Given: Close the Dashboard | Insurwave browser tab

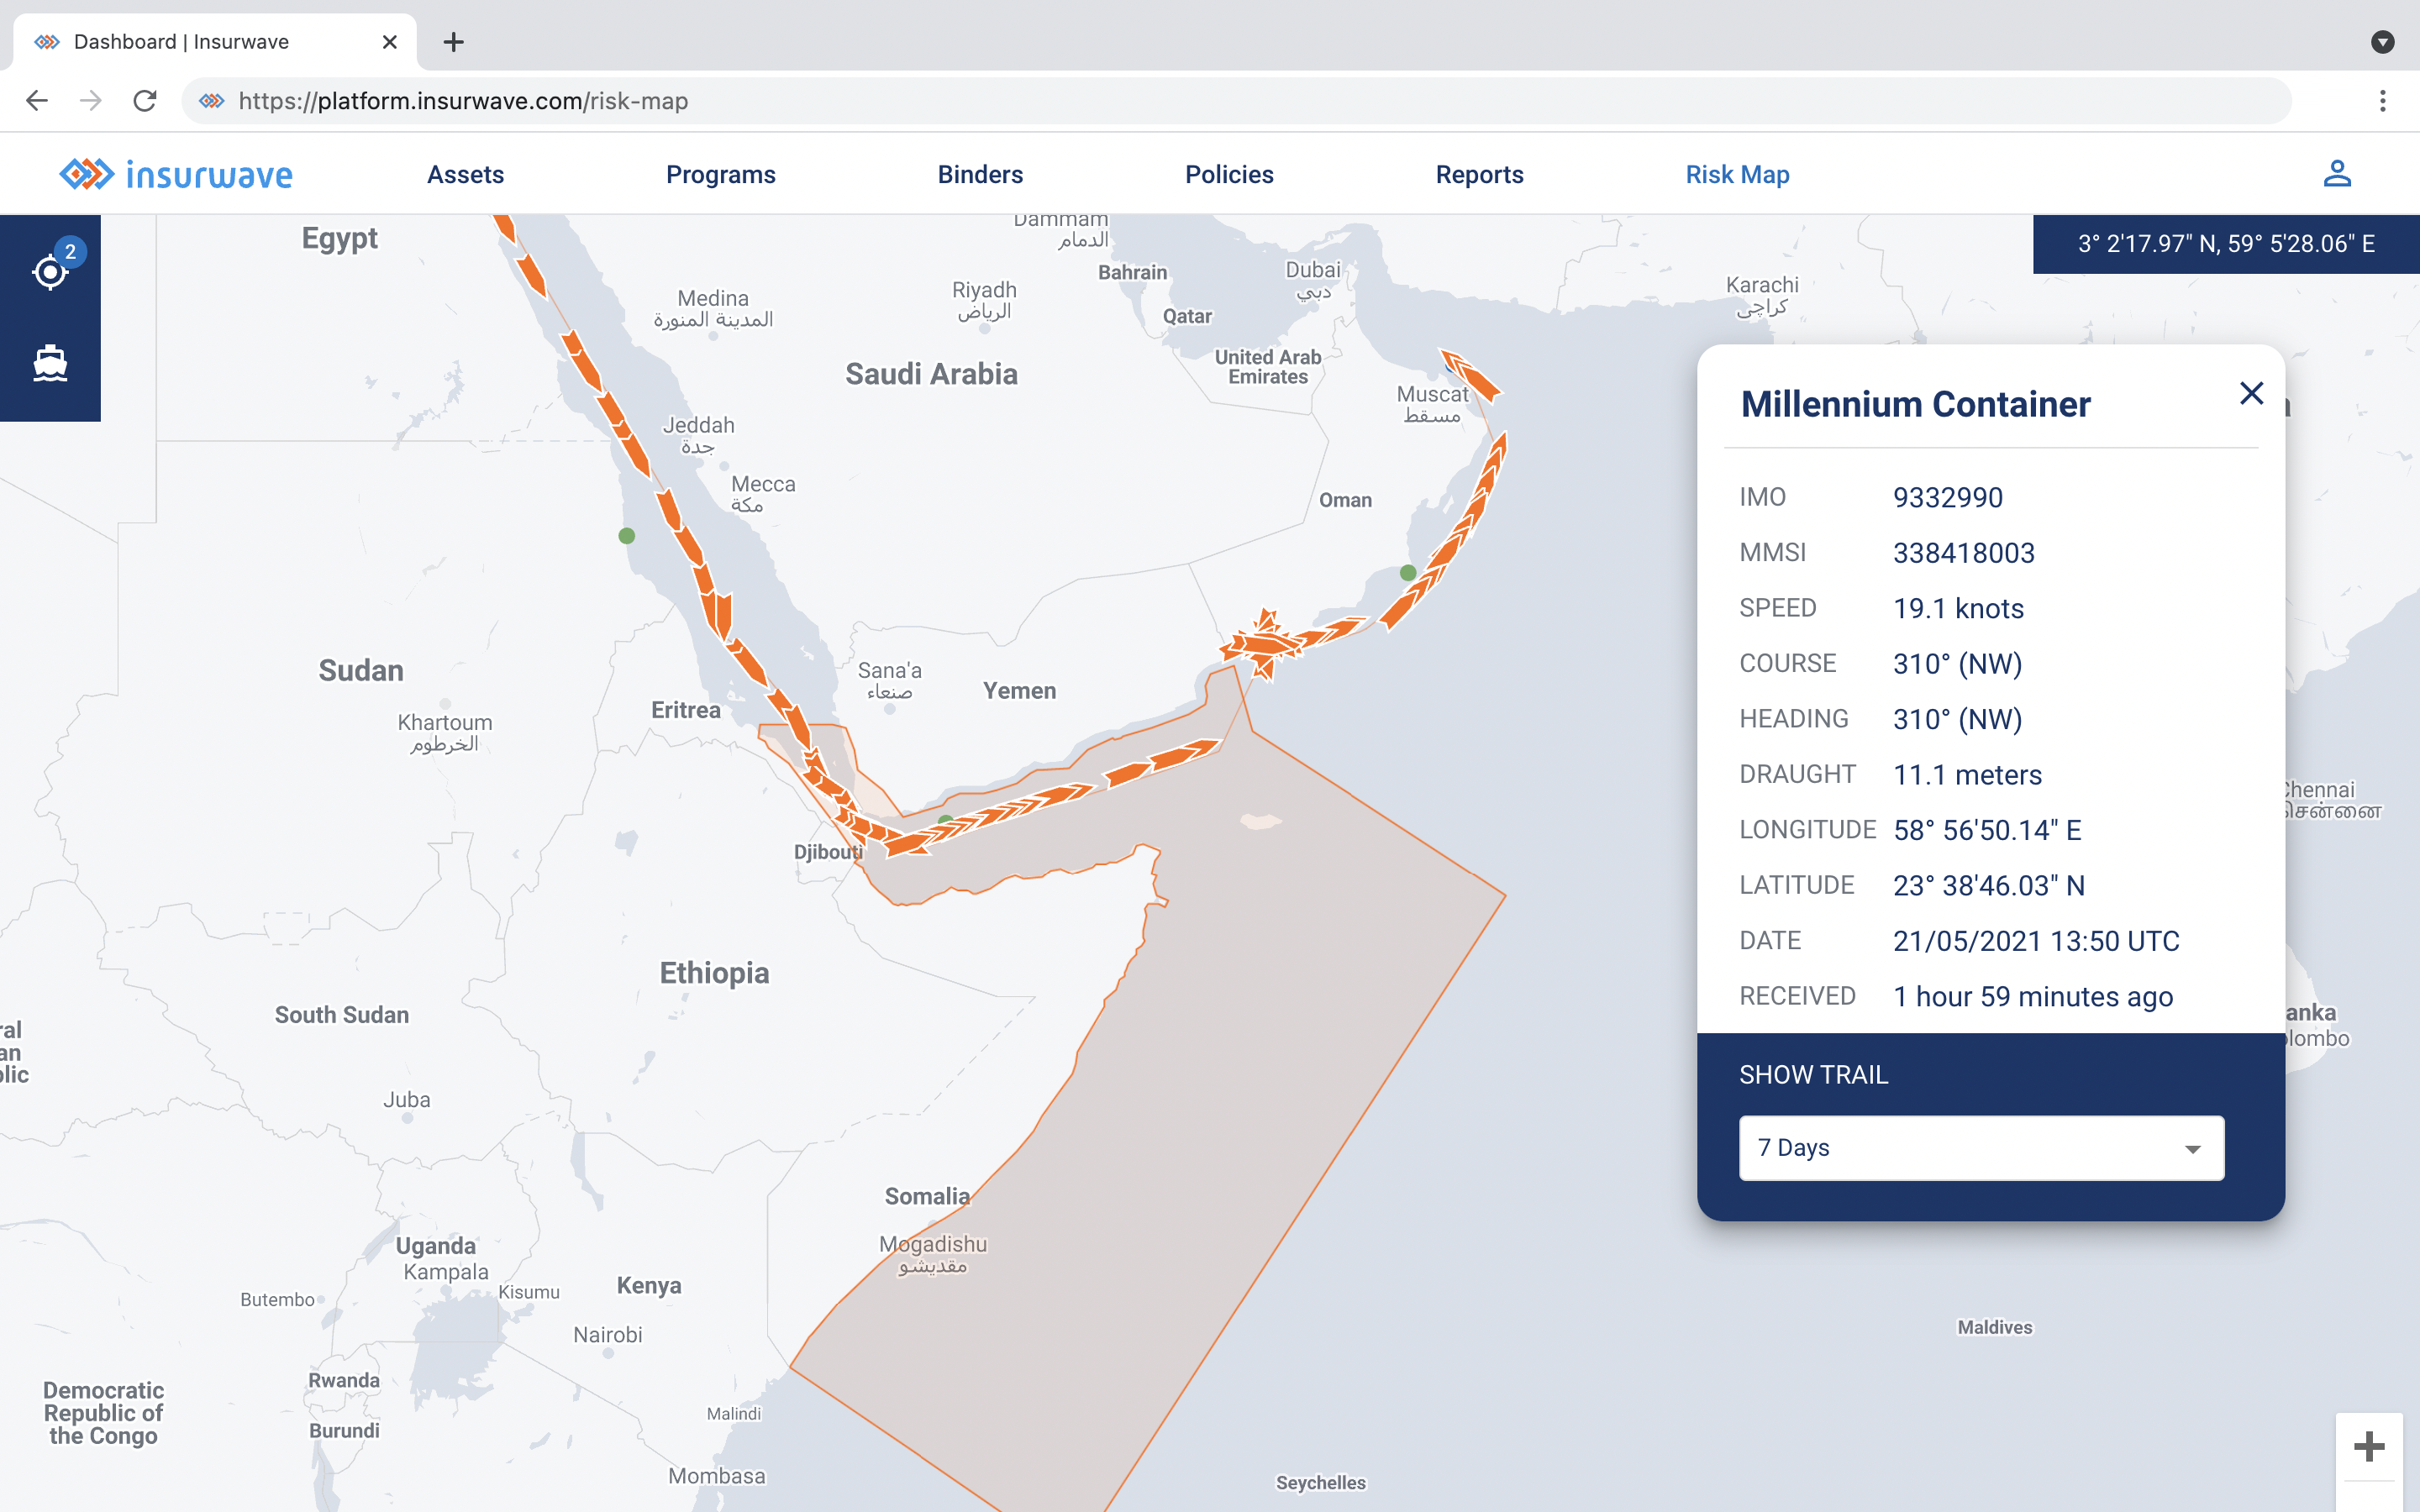Looking at the screenshot, I should pyautogui.click(x=390, y=42).
